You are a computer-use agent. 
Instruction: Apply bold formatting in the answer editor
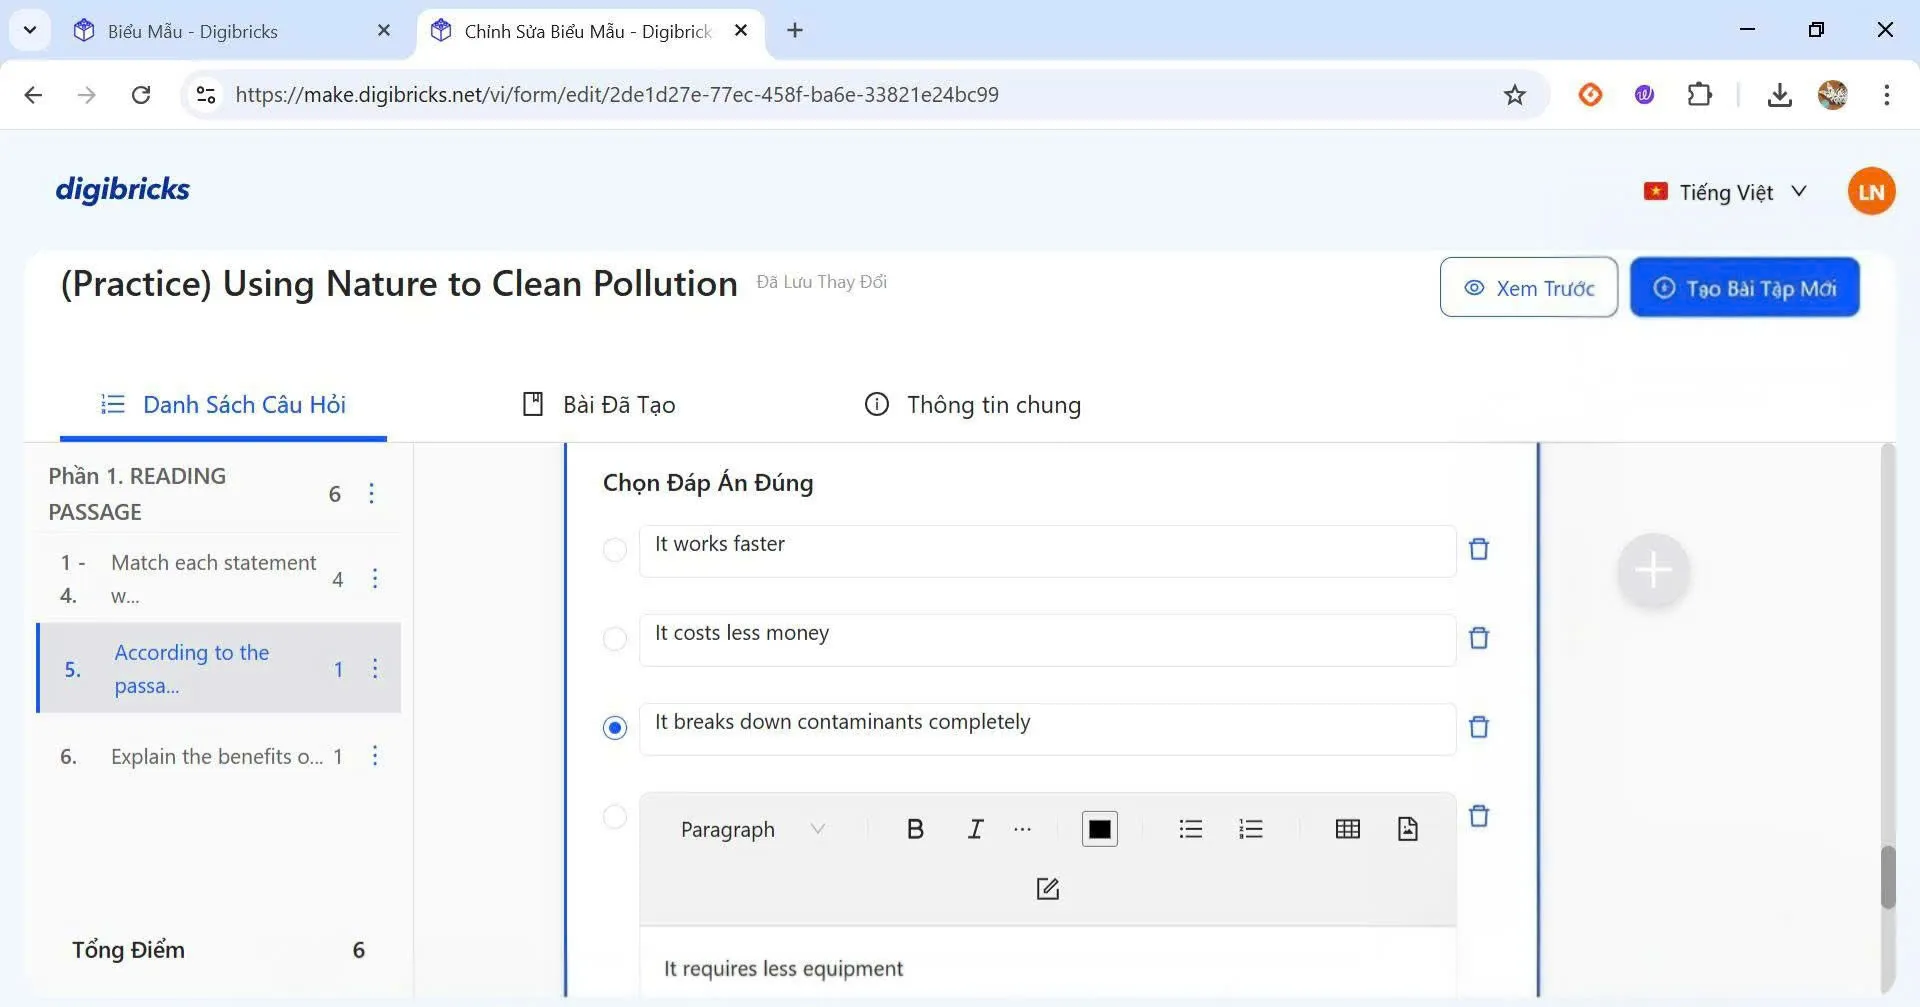tap(914, 829)
